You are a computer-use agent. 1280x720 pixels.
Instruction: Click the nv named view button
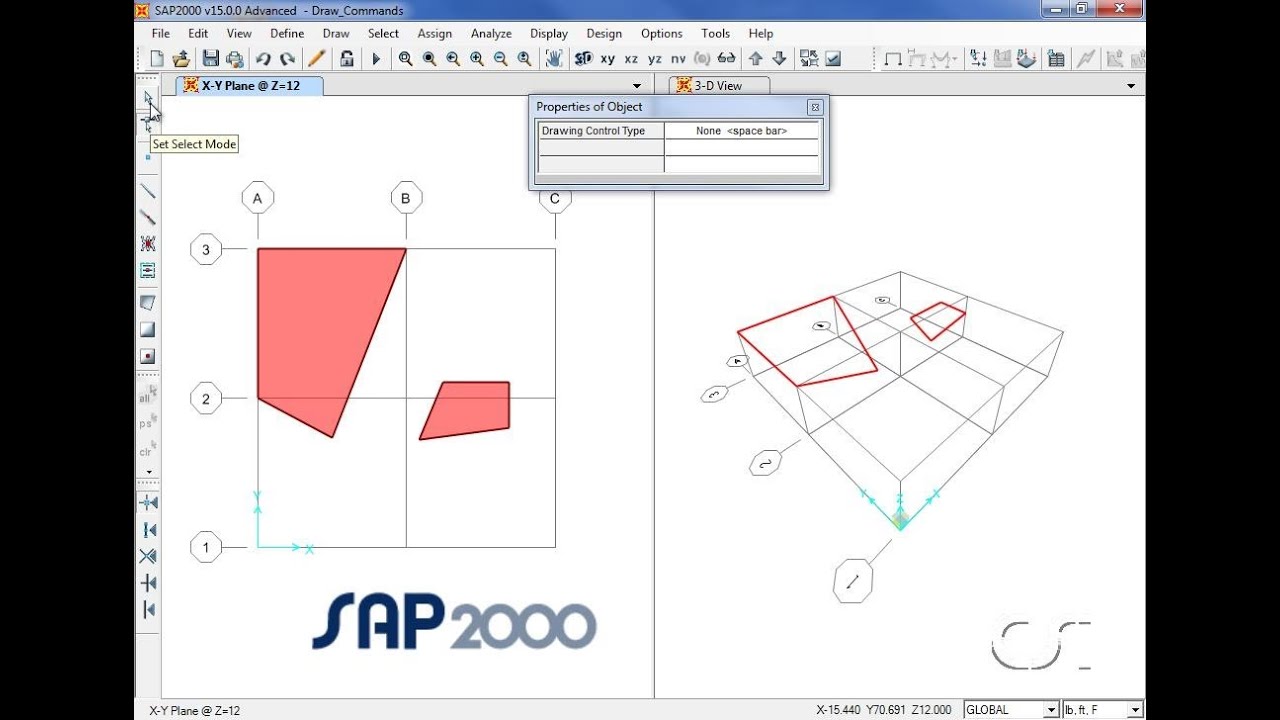[x=679, y=59]
